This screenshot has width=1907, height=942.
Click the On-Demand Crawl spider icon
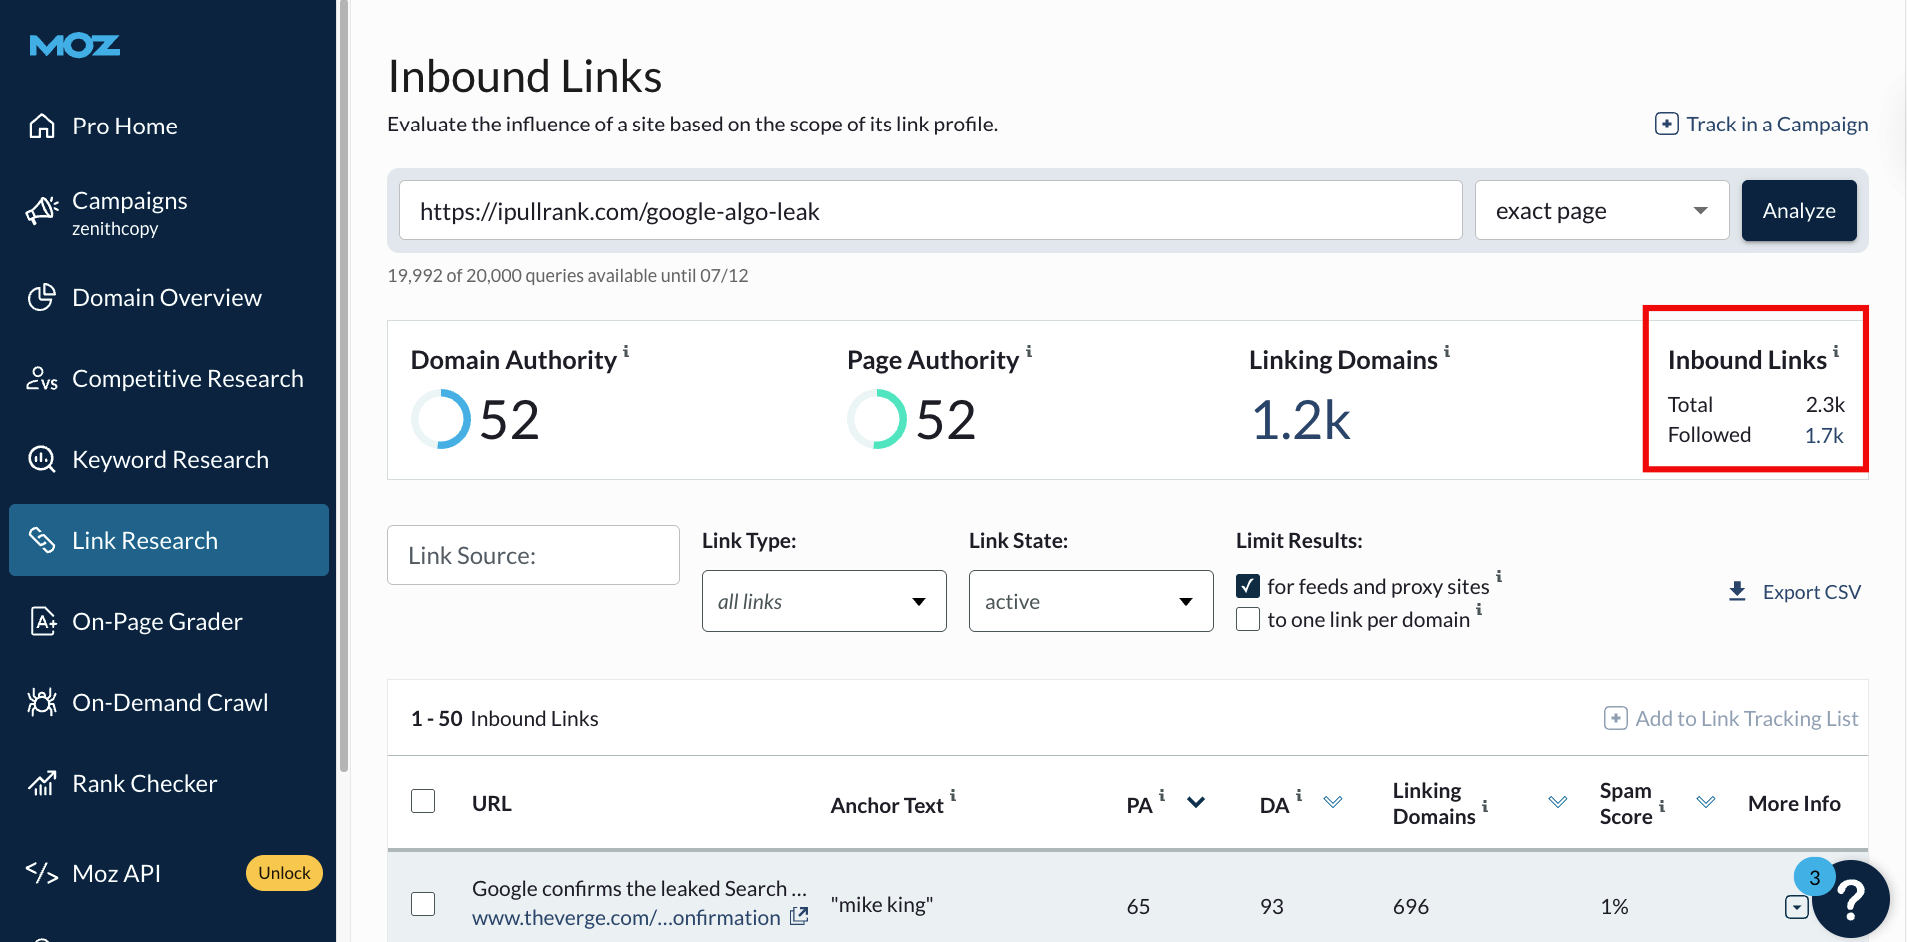pos(41,702)
